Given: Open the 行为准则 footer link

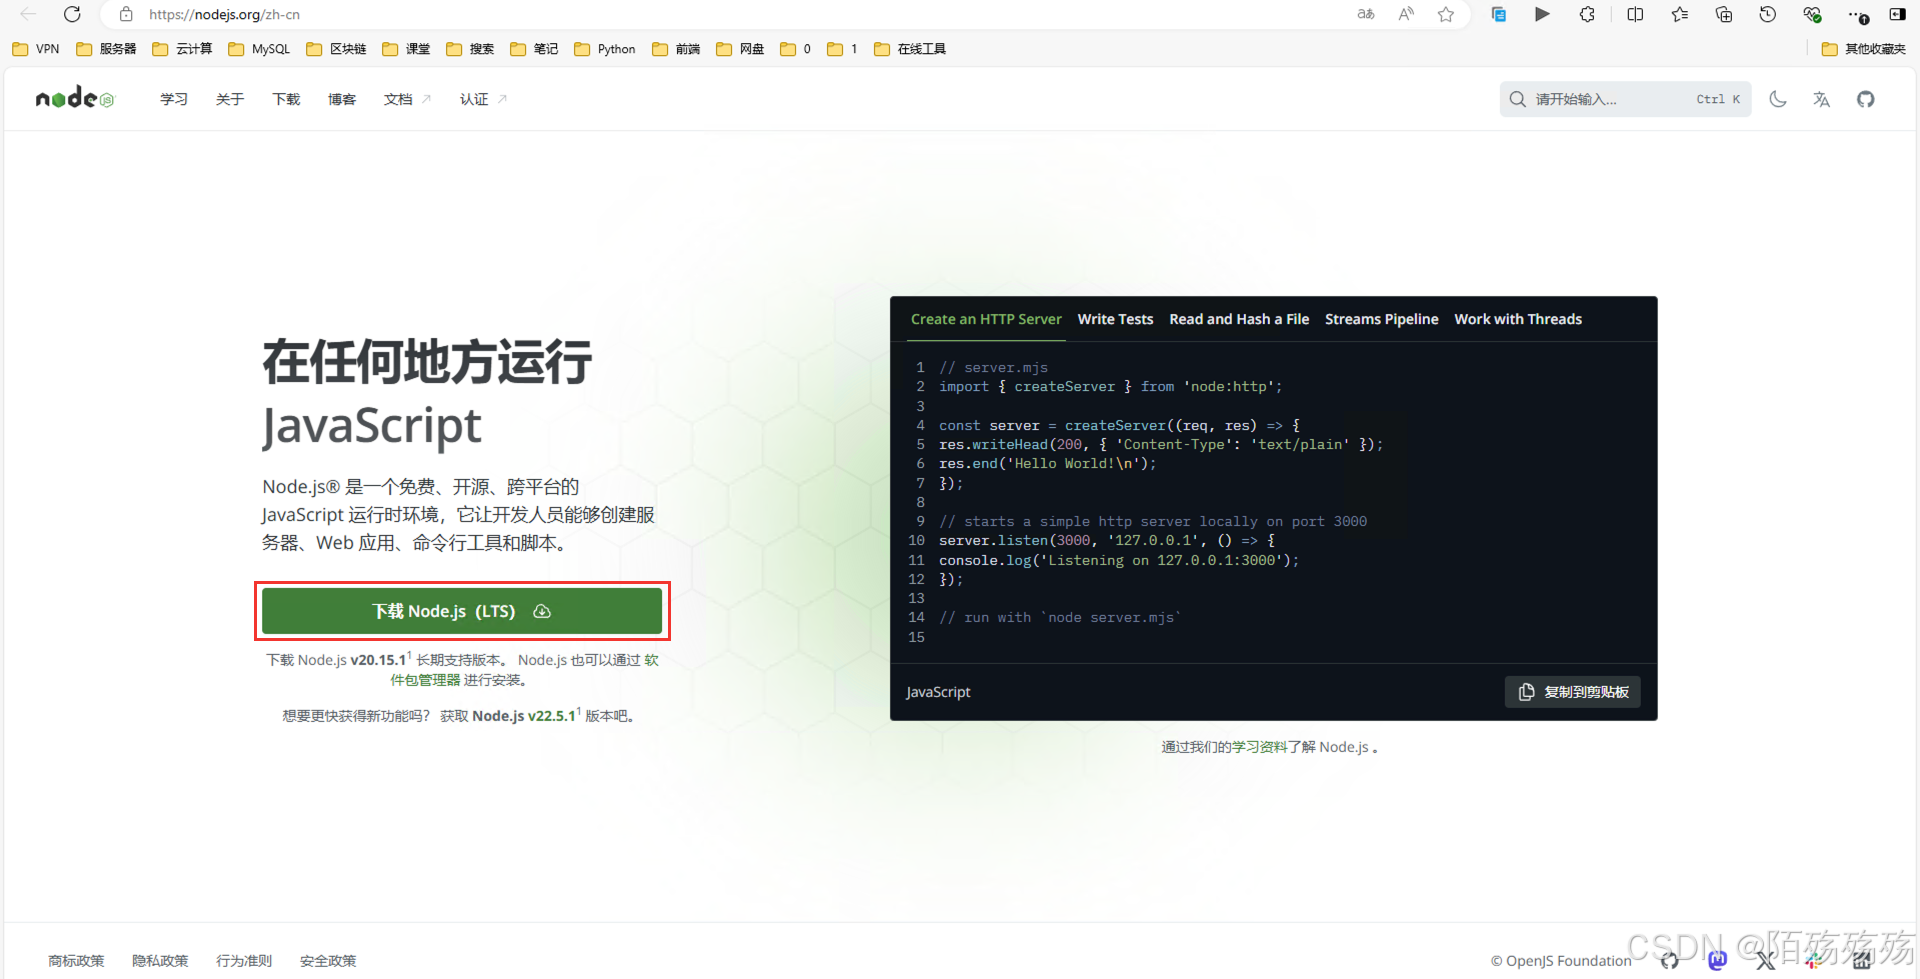Looking at the screenshot, I should coord(244,961).
